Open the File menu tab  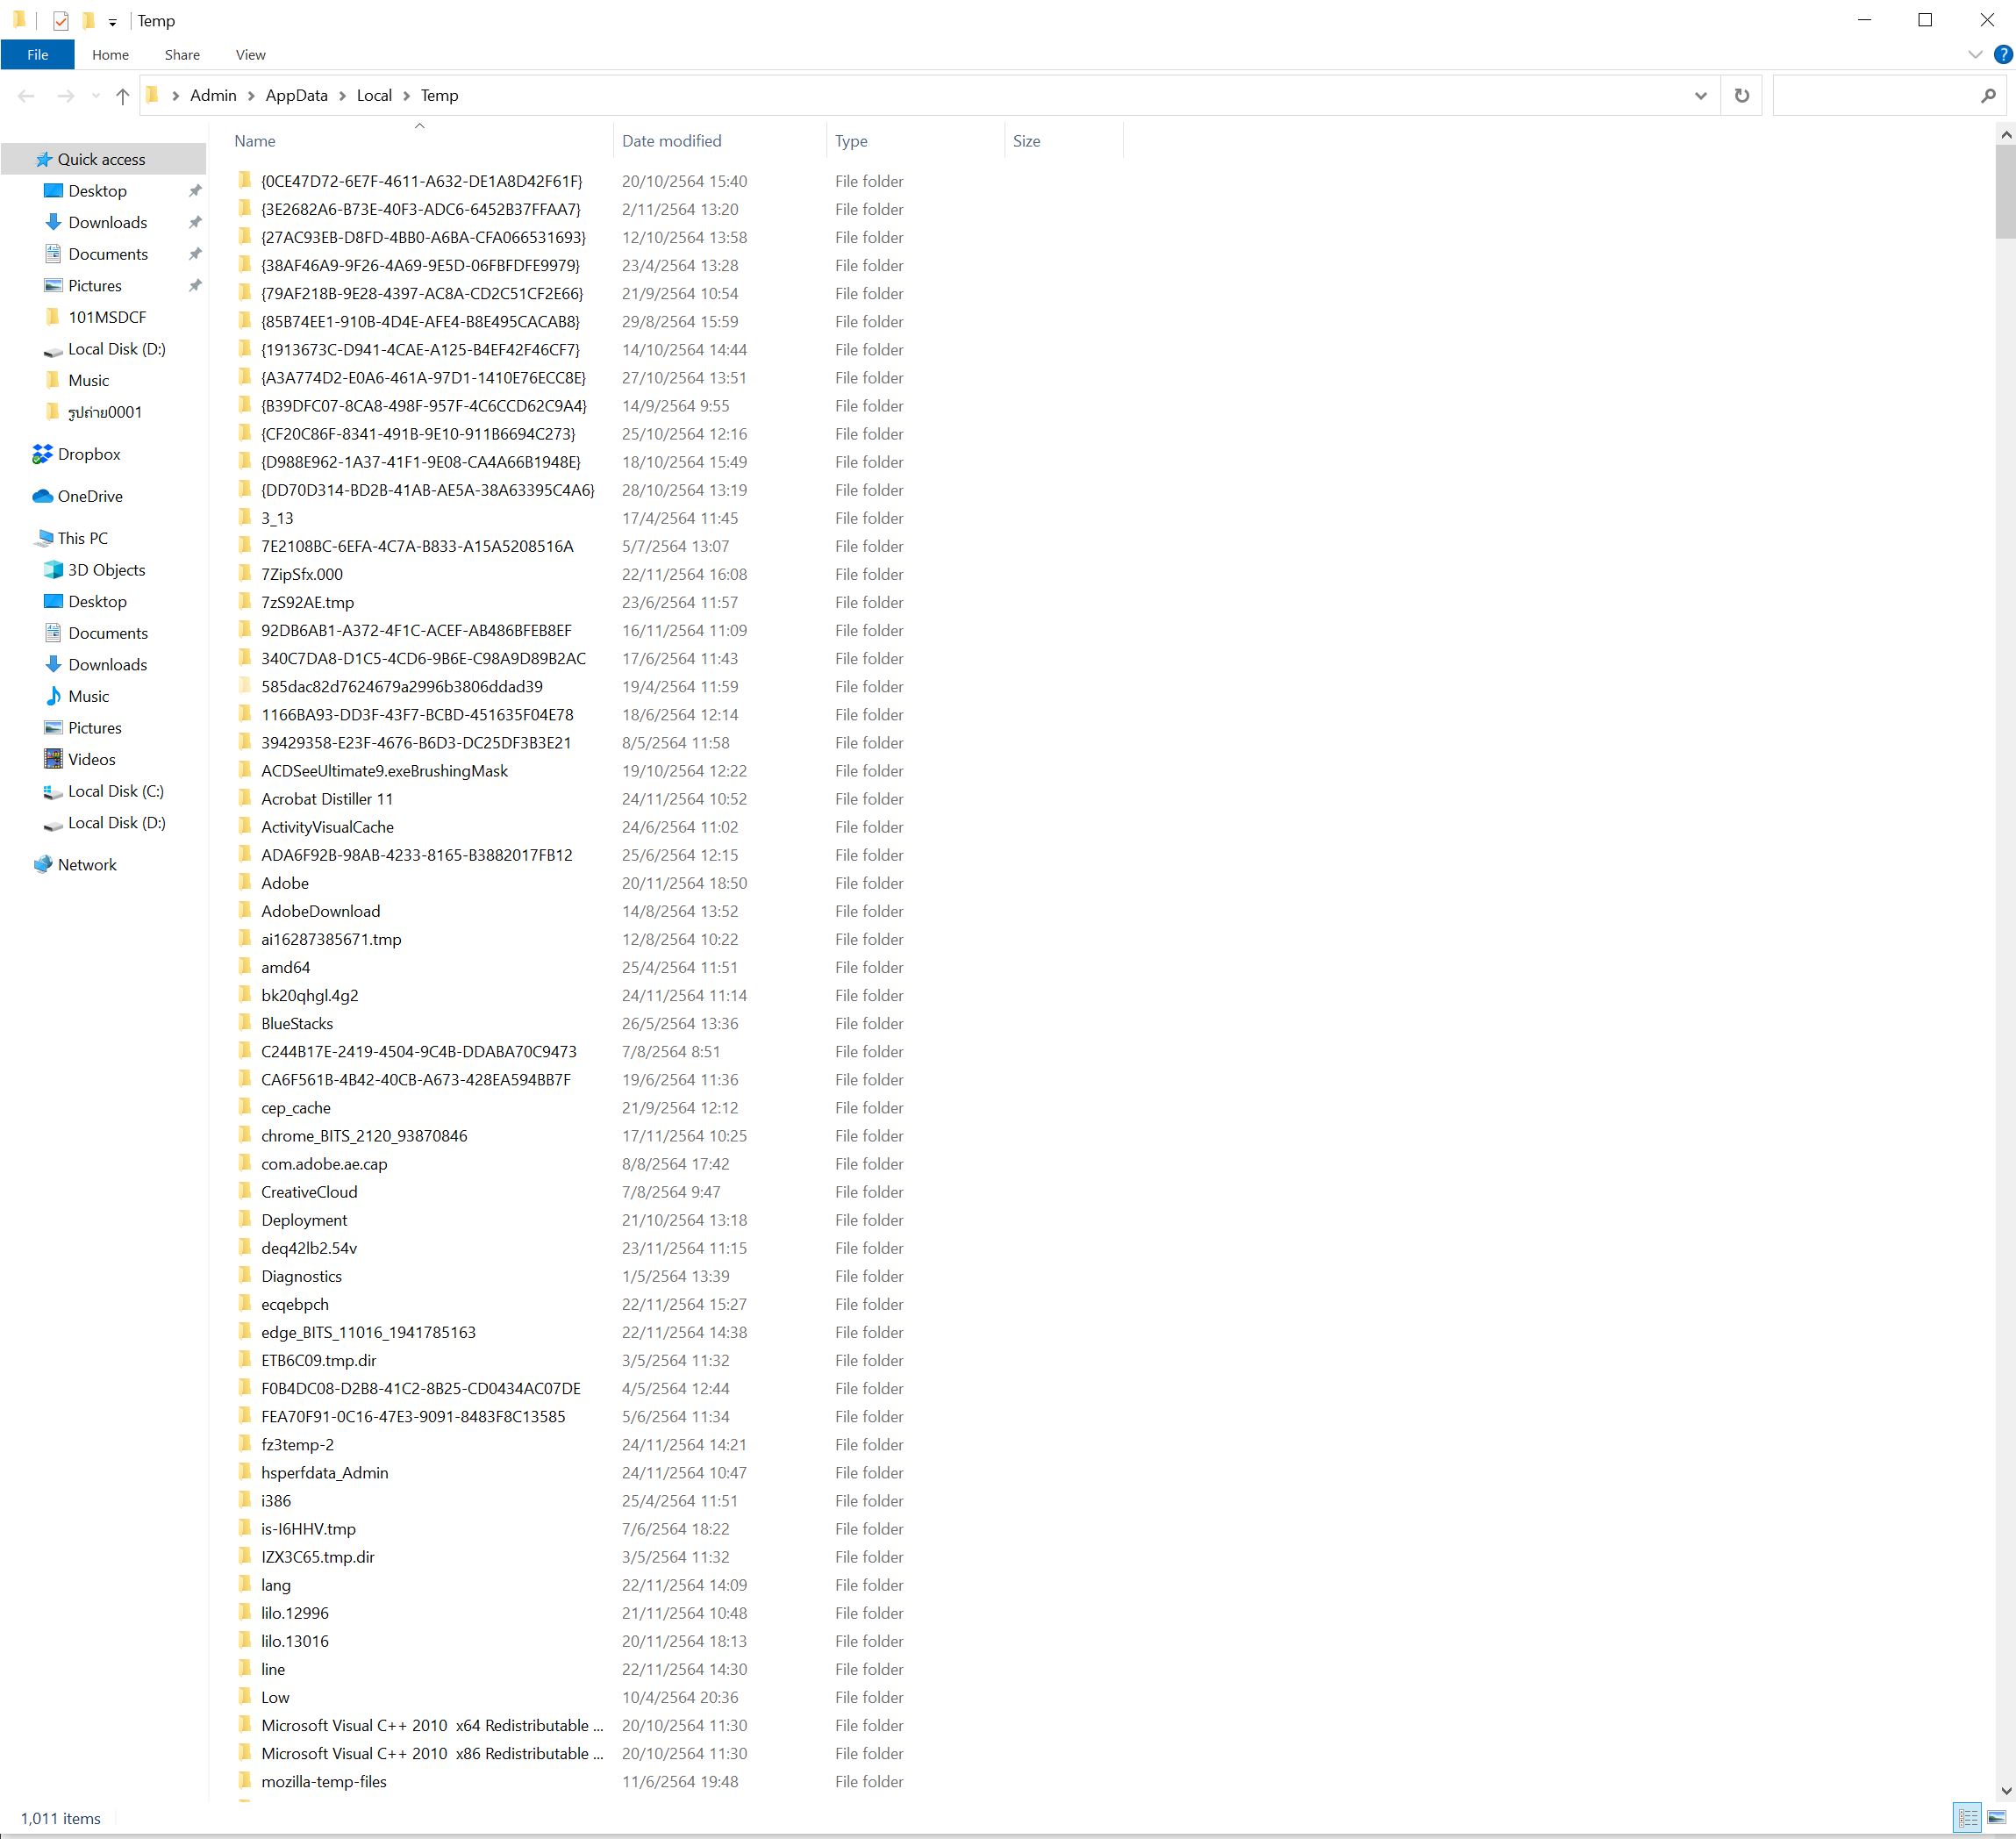click(x=37, y=55)
